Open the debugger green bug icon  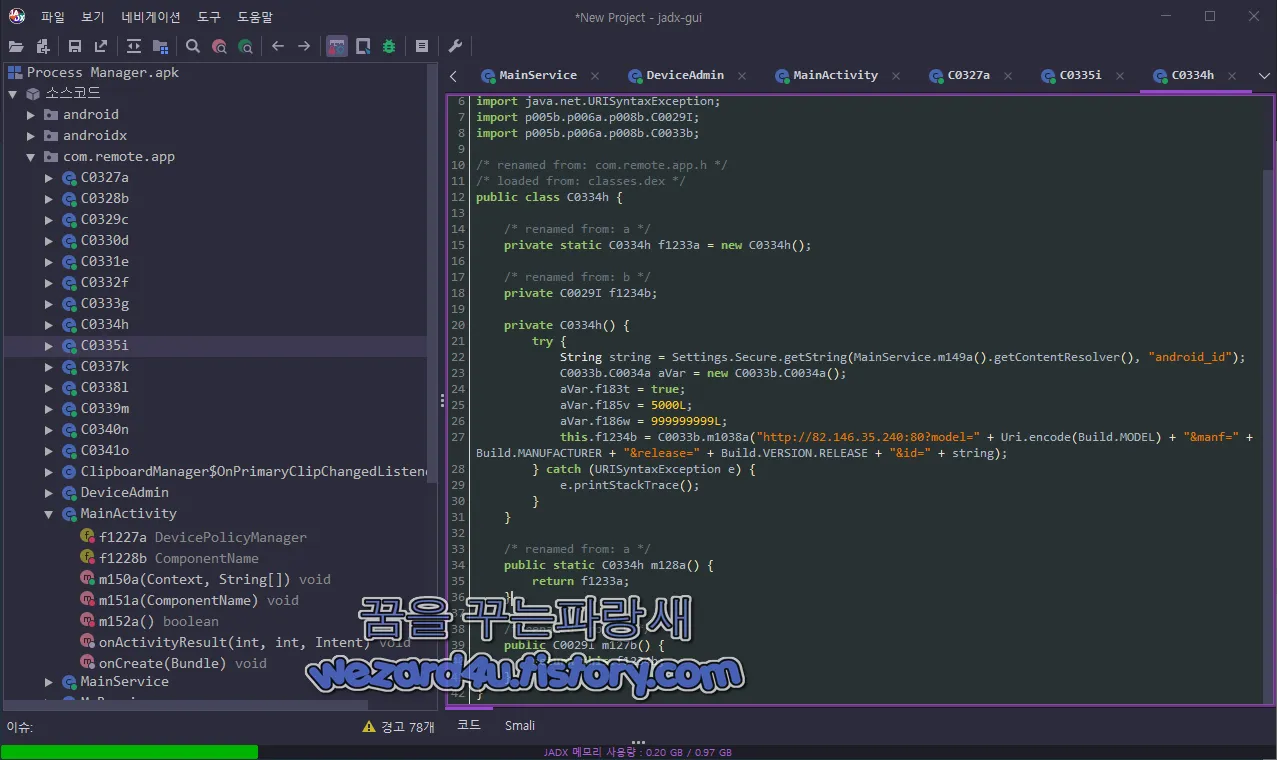389,46
